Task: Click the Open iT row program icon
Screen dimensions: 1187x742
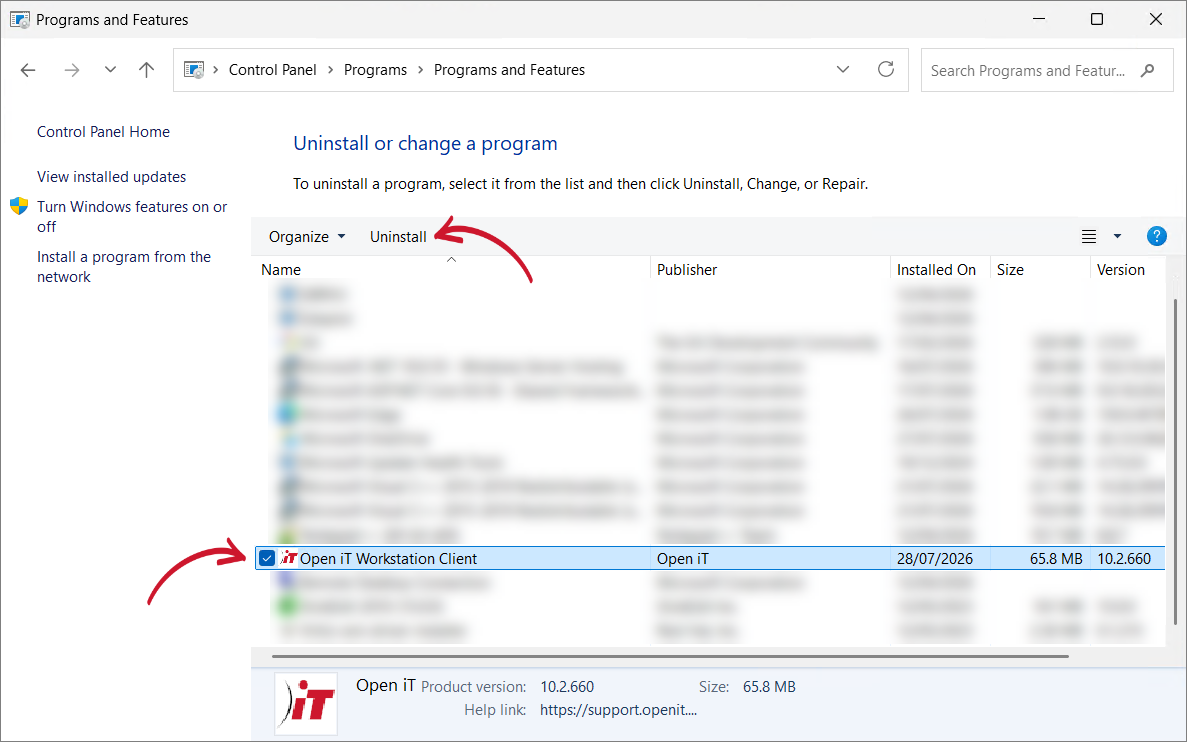Action: (x=288, y=559)
